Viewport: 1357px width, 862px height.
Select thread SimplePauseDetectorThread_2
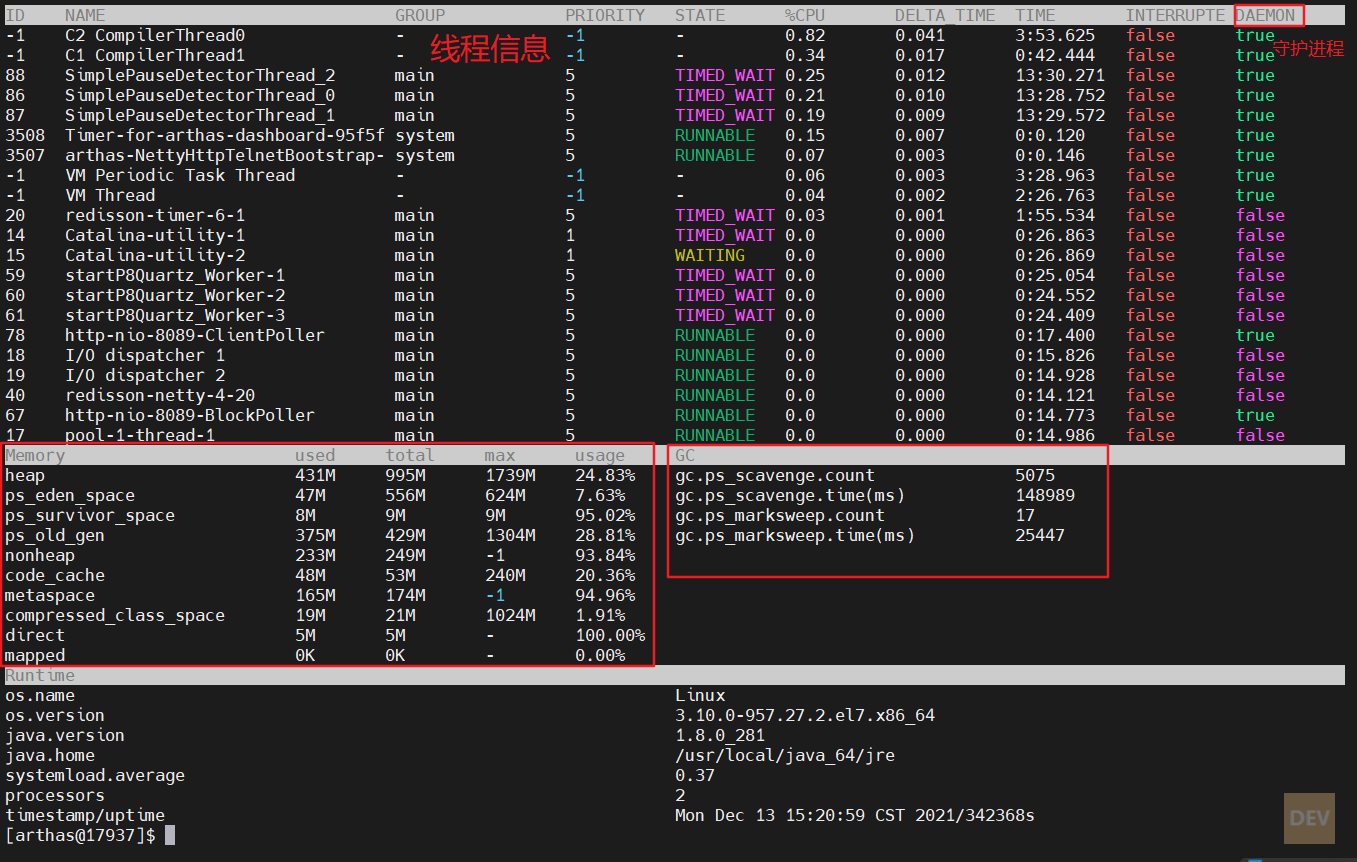200,75
